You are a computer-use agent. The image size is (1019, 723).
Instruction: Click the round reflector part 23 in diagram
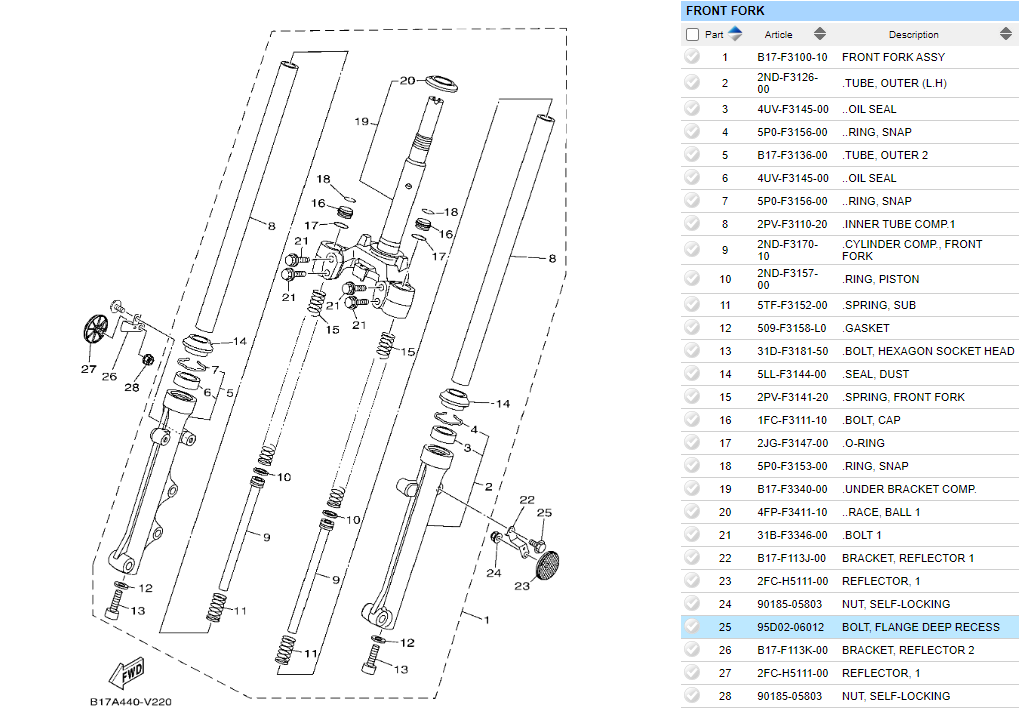point(543,565)
